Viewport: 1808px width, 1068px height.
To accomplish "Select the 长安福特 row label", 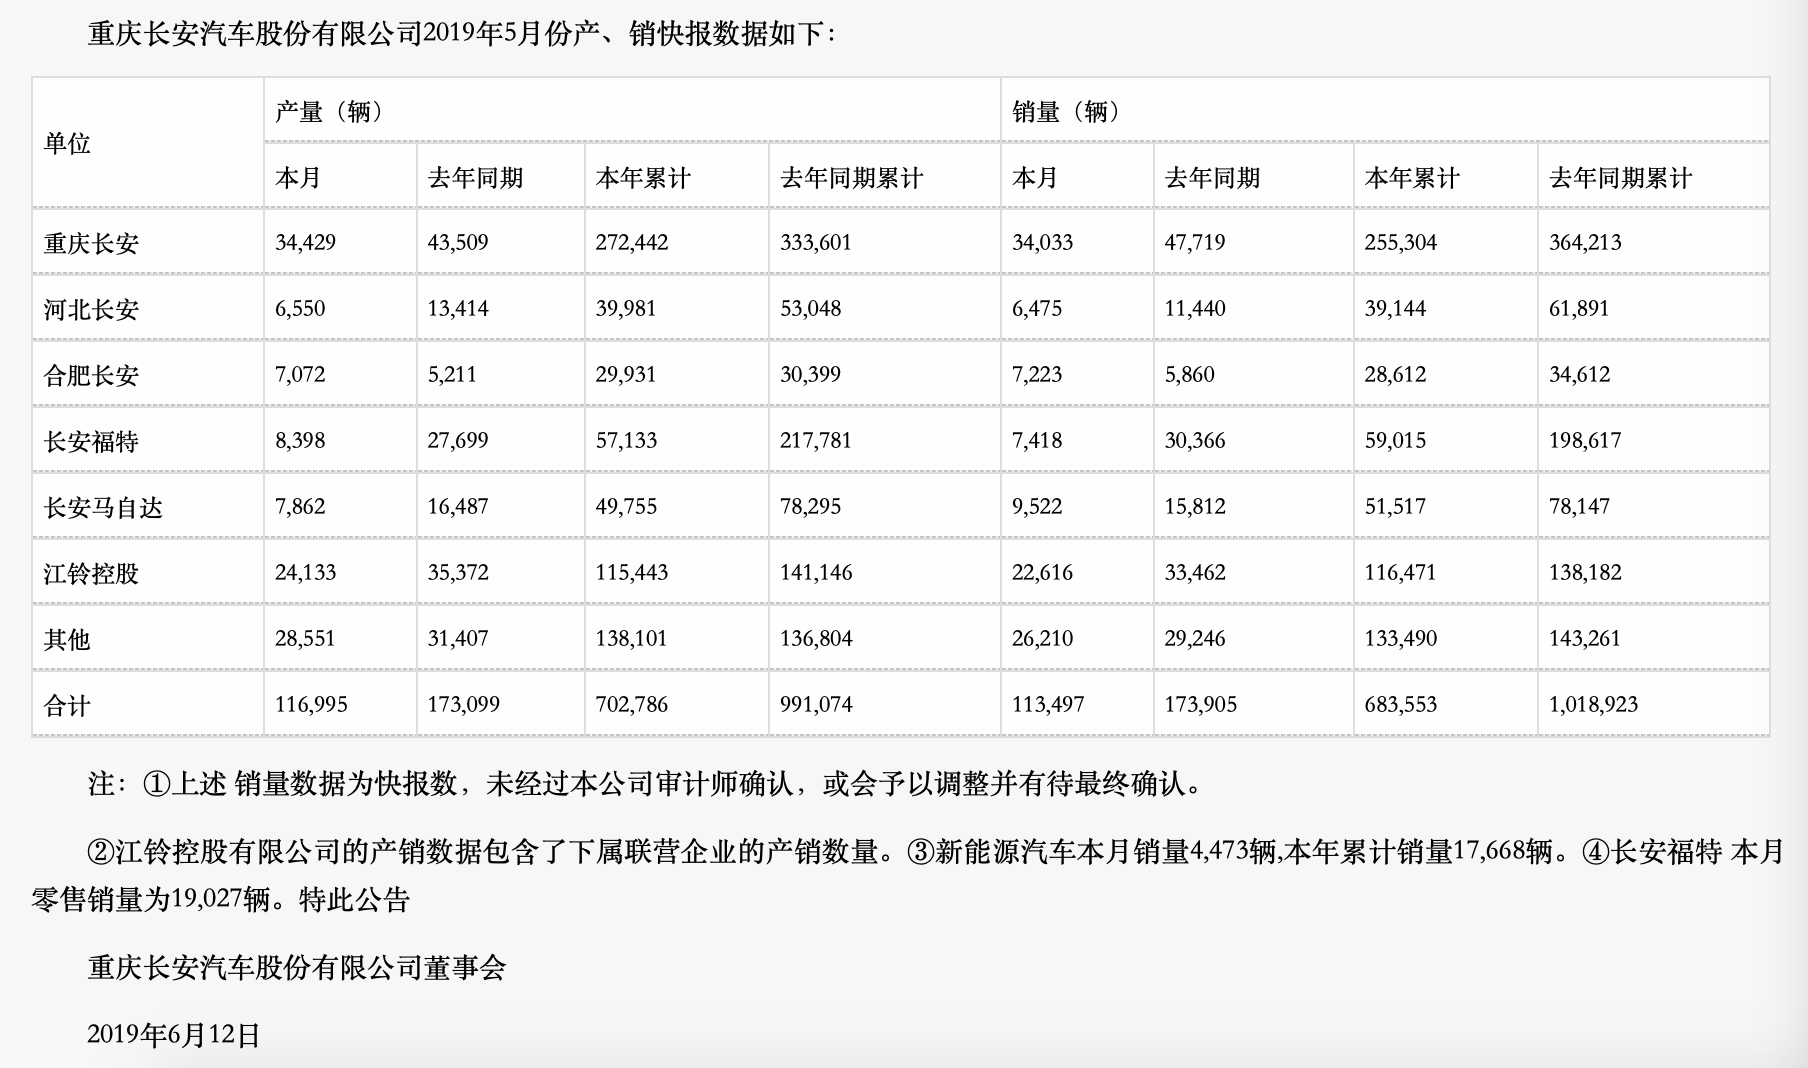I will coord(91,441).
